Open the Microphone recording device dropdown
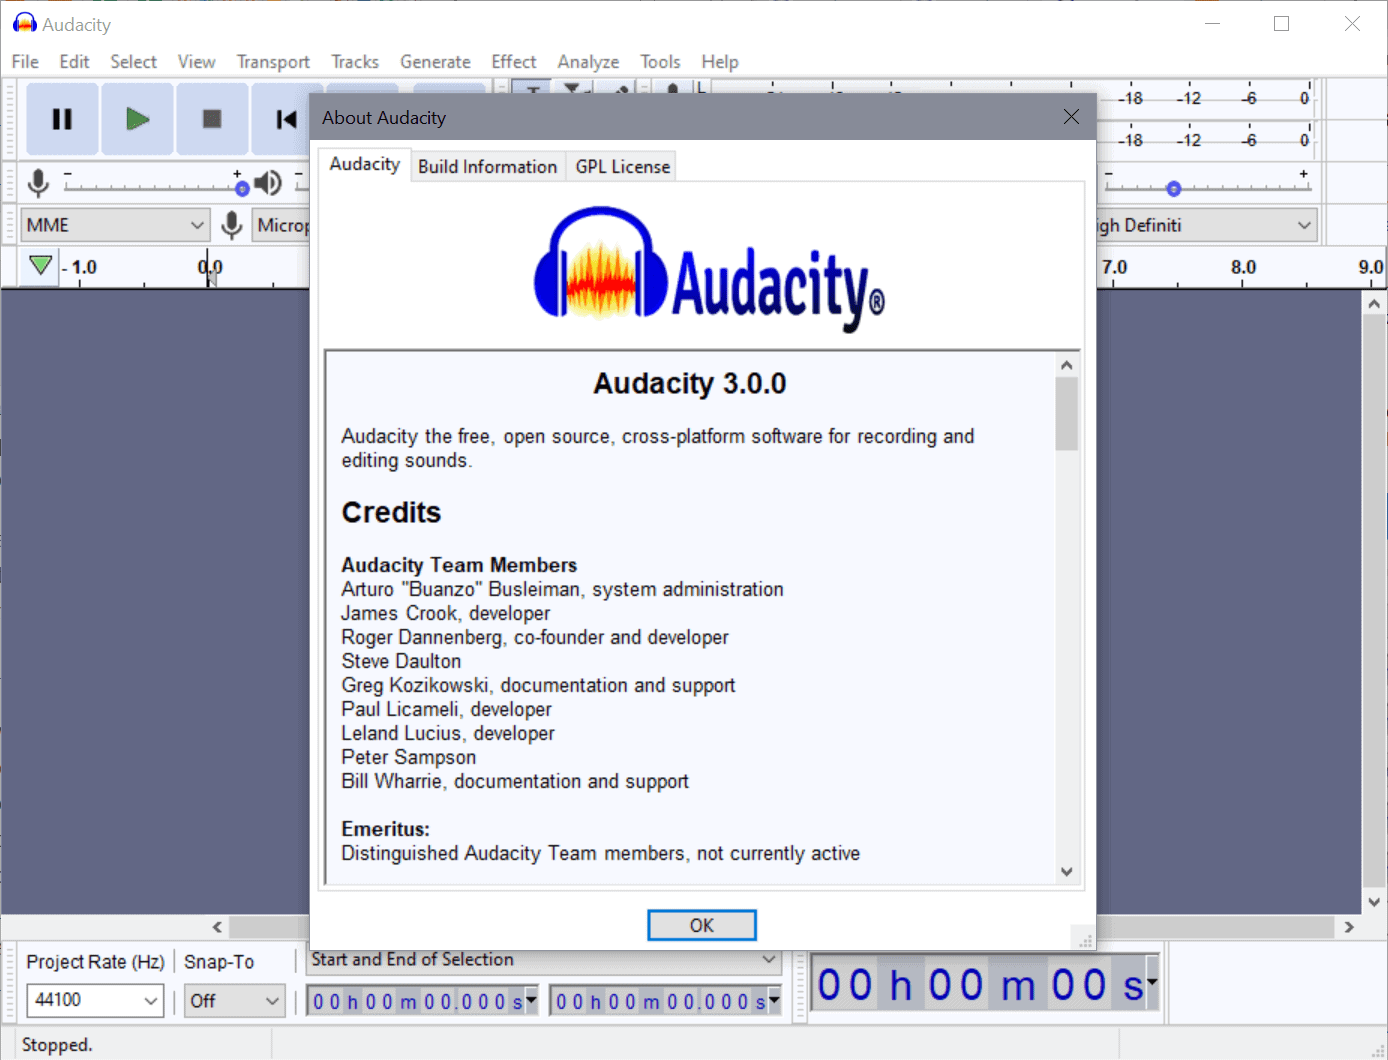This screenshot has height=1060, width=1388. click(x=281, y=225)
